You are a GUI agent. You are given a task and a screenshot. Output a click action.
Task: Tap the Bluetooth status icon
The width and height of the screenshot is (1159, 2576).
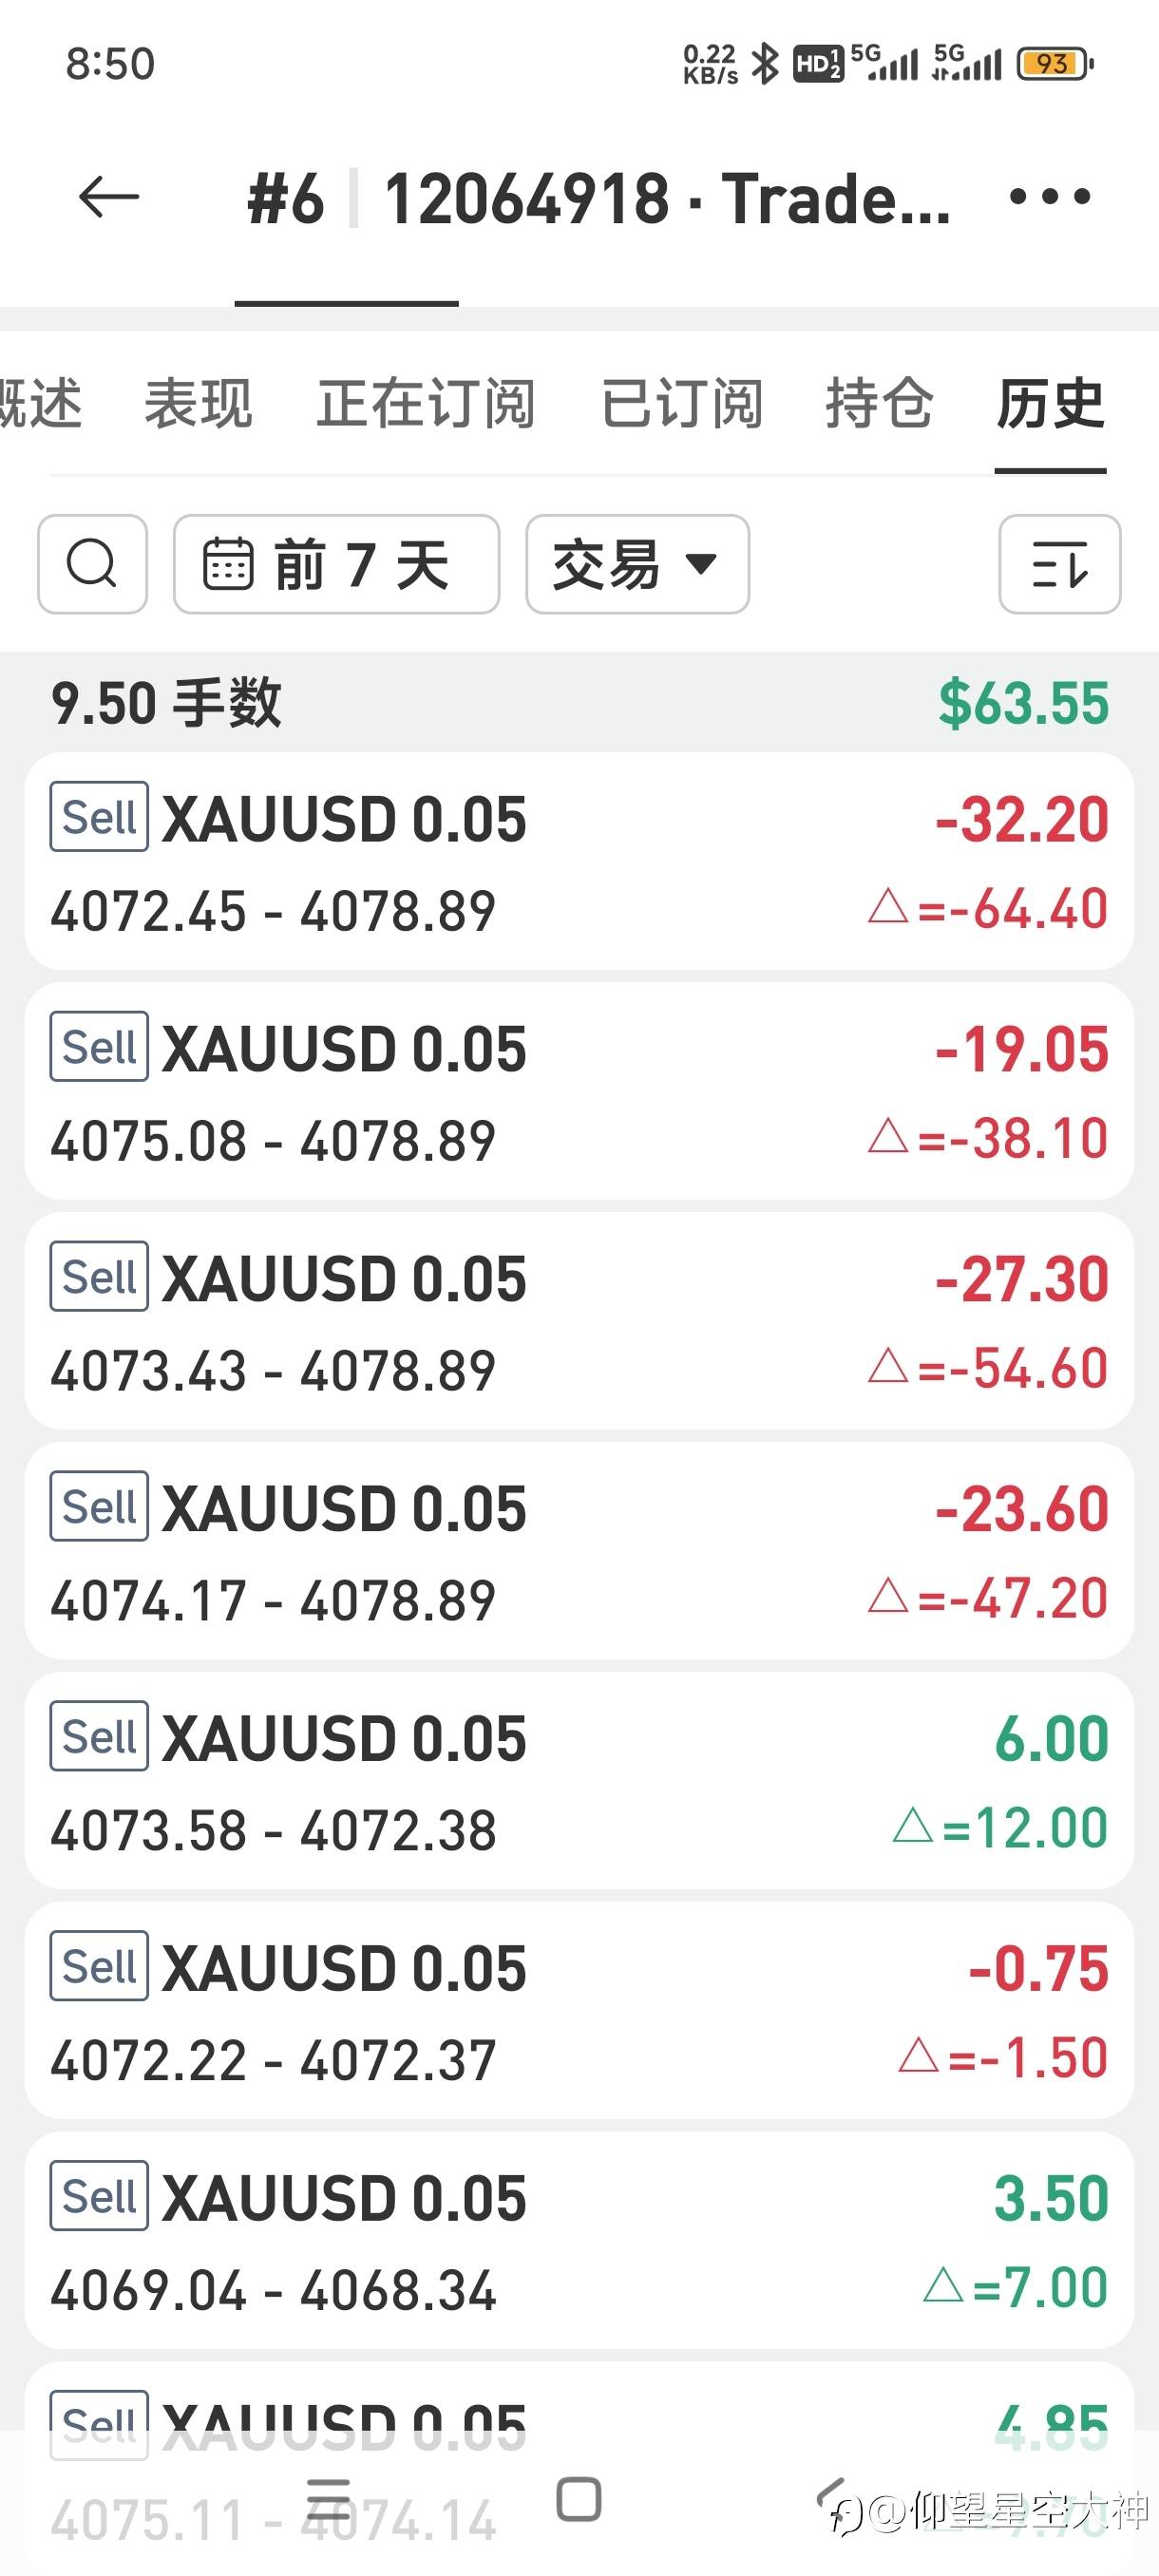click(765, 64)
